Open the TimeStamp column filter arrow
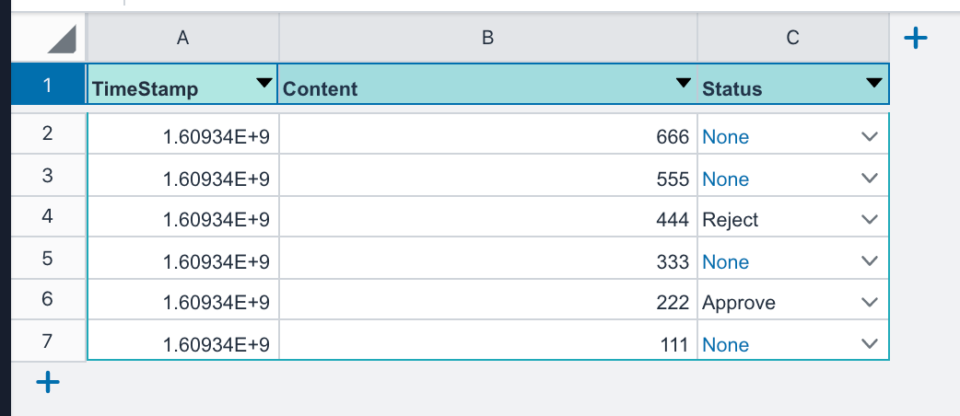Viewport: 960px width, 416px height. pos(264,83)
